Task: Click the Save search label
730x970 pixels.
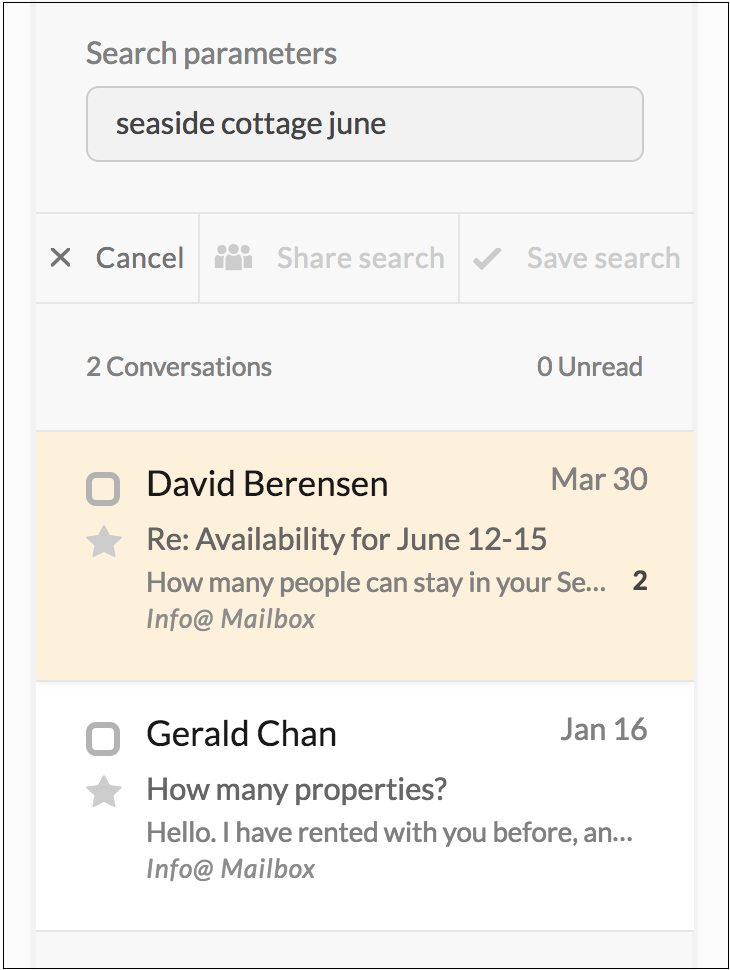Action: [603, 258]
